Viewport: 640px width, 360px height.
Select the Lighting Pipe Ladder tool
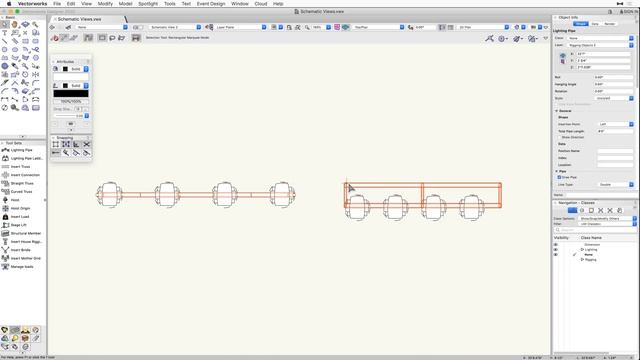coord(22,158)
